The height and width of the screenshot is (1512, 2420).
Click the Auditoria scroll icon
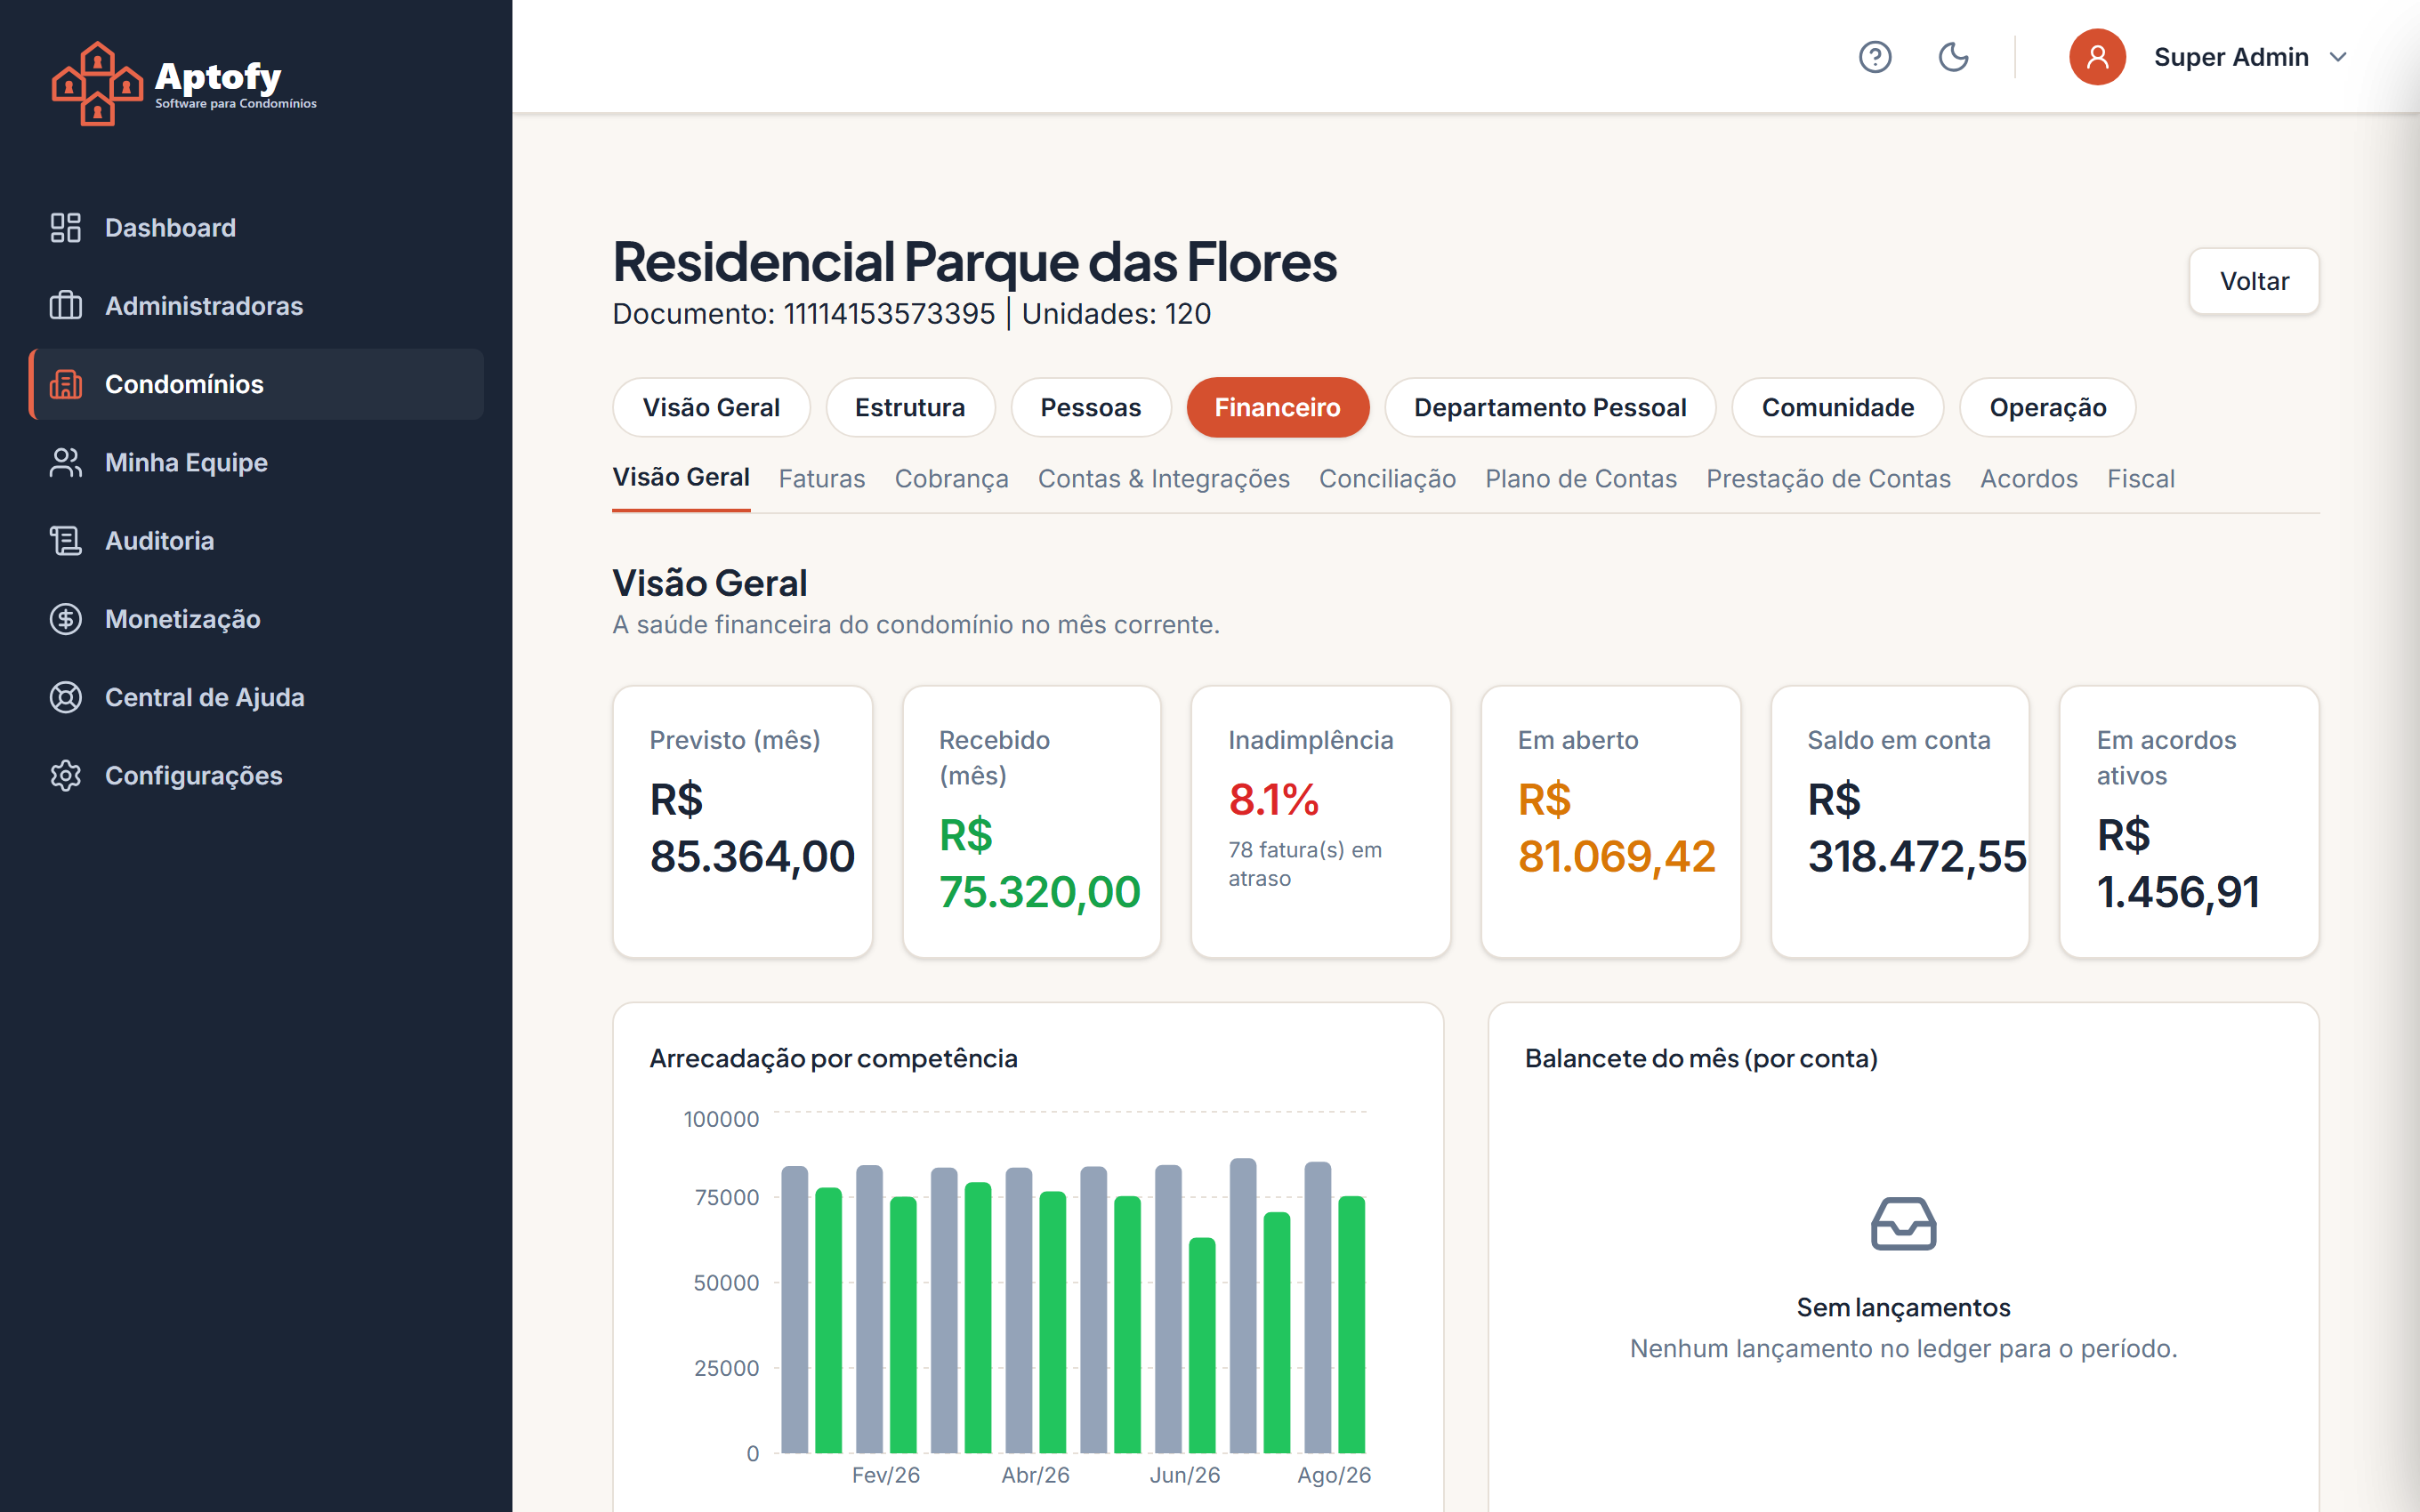click(66, 541)
